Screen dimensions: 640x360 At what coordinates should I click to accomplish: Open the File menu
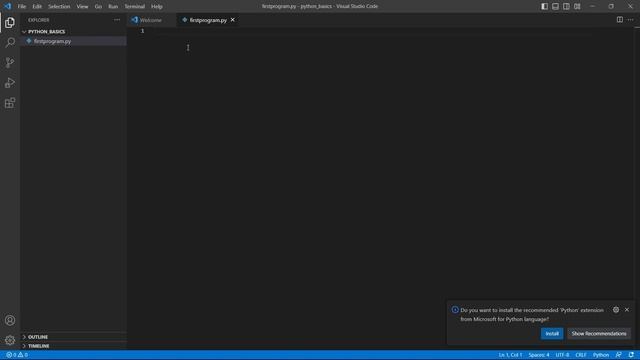pyautogui.click(x=22, y=6)
